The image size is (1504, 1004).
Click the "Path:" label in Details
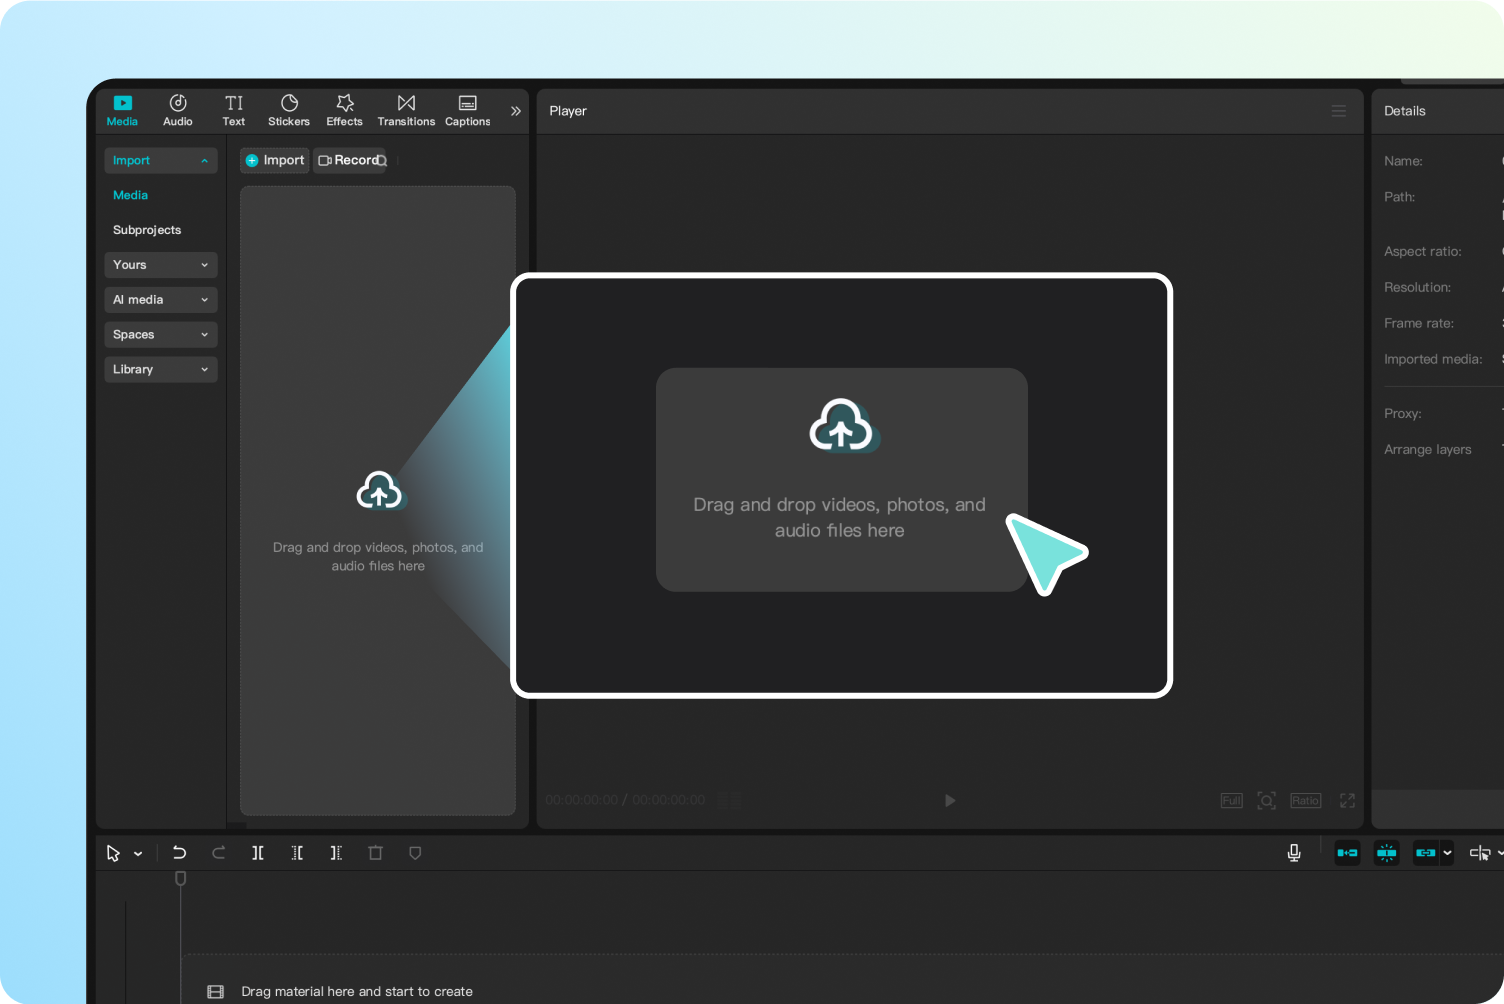1400,197
